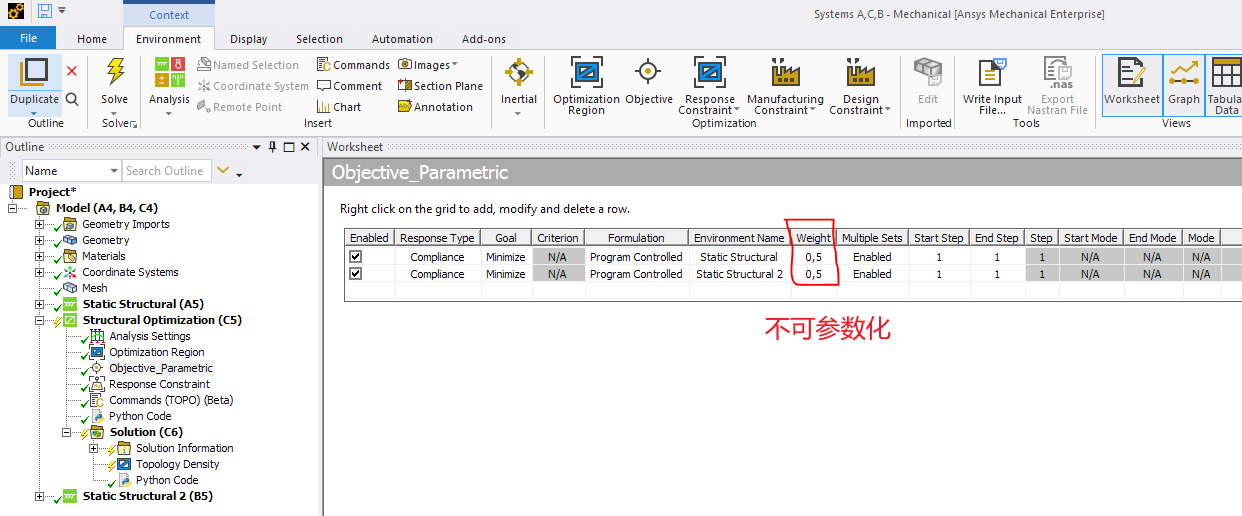Expand the Static Structural (A5) node
The height and width of the screenshot is (516, 1242).
(40, 304)
